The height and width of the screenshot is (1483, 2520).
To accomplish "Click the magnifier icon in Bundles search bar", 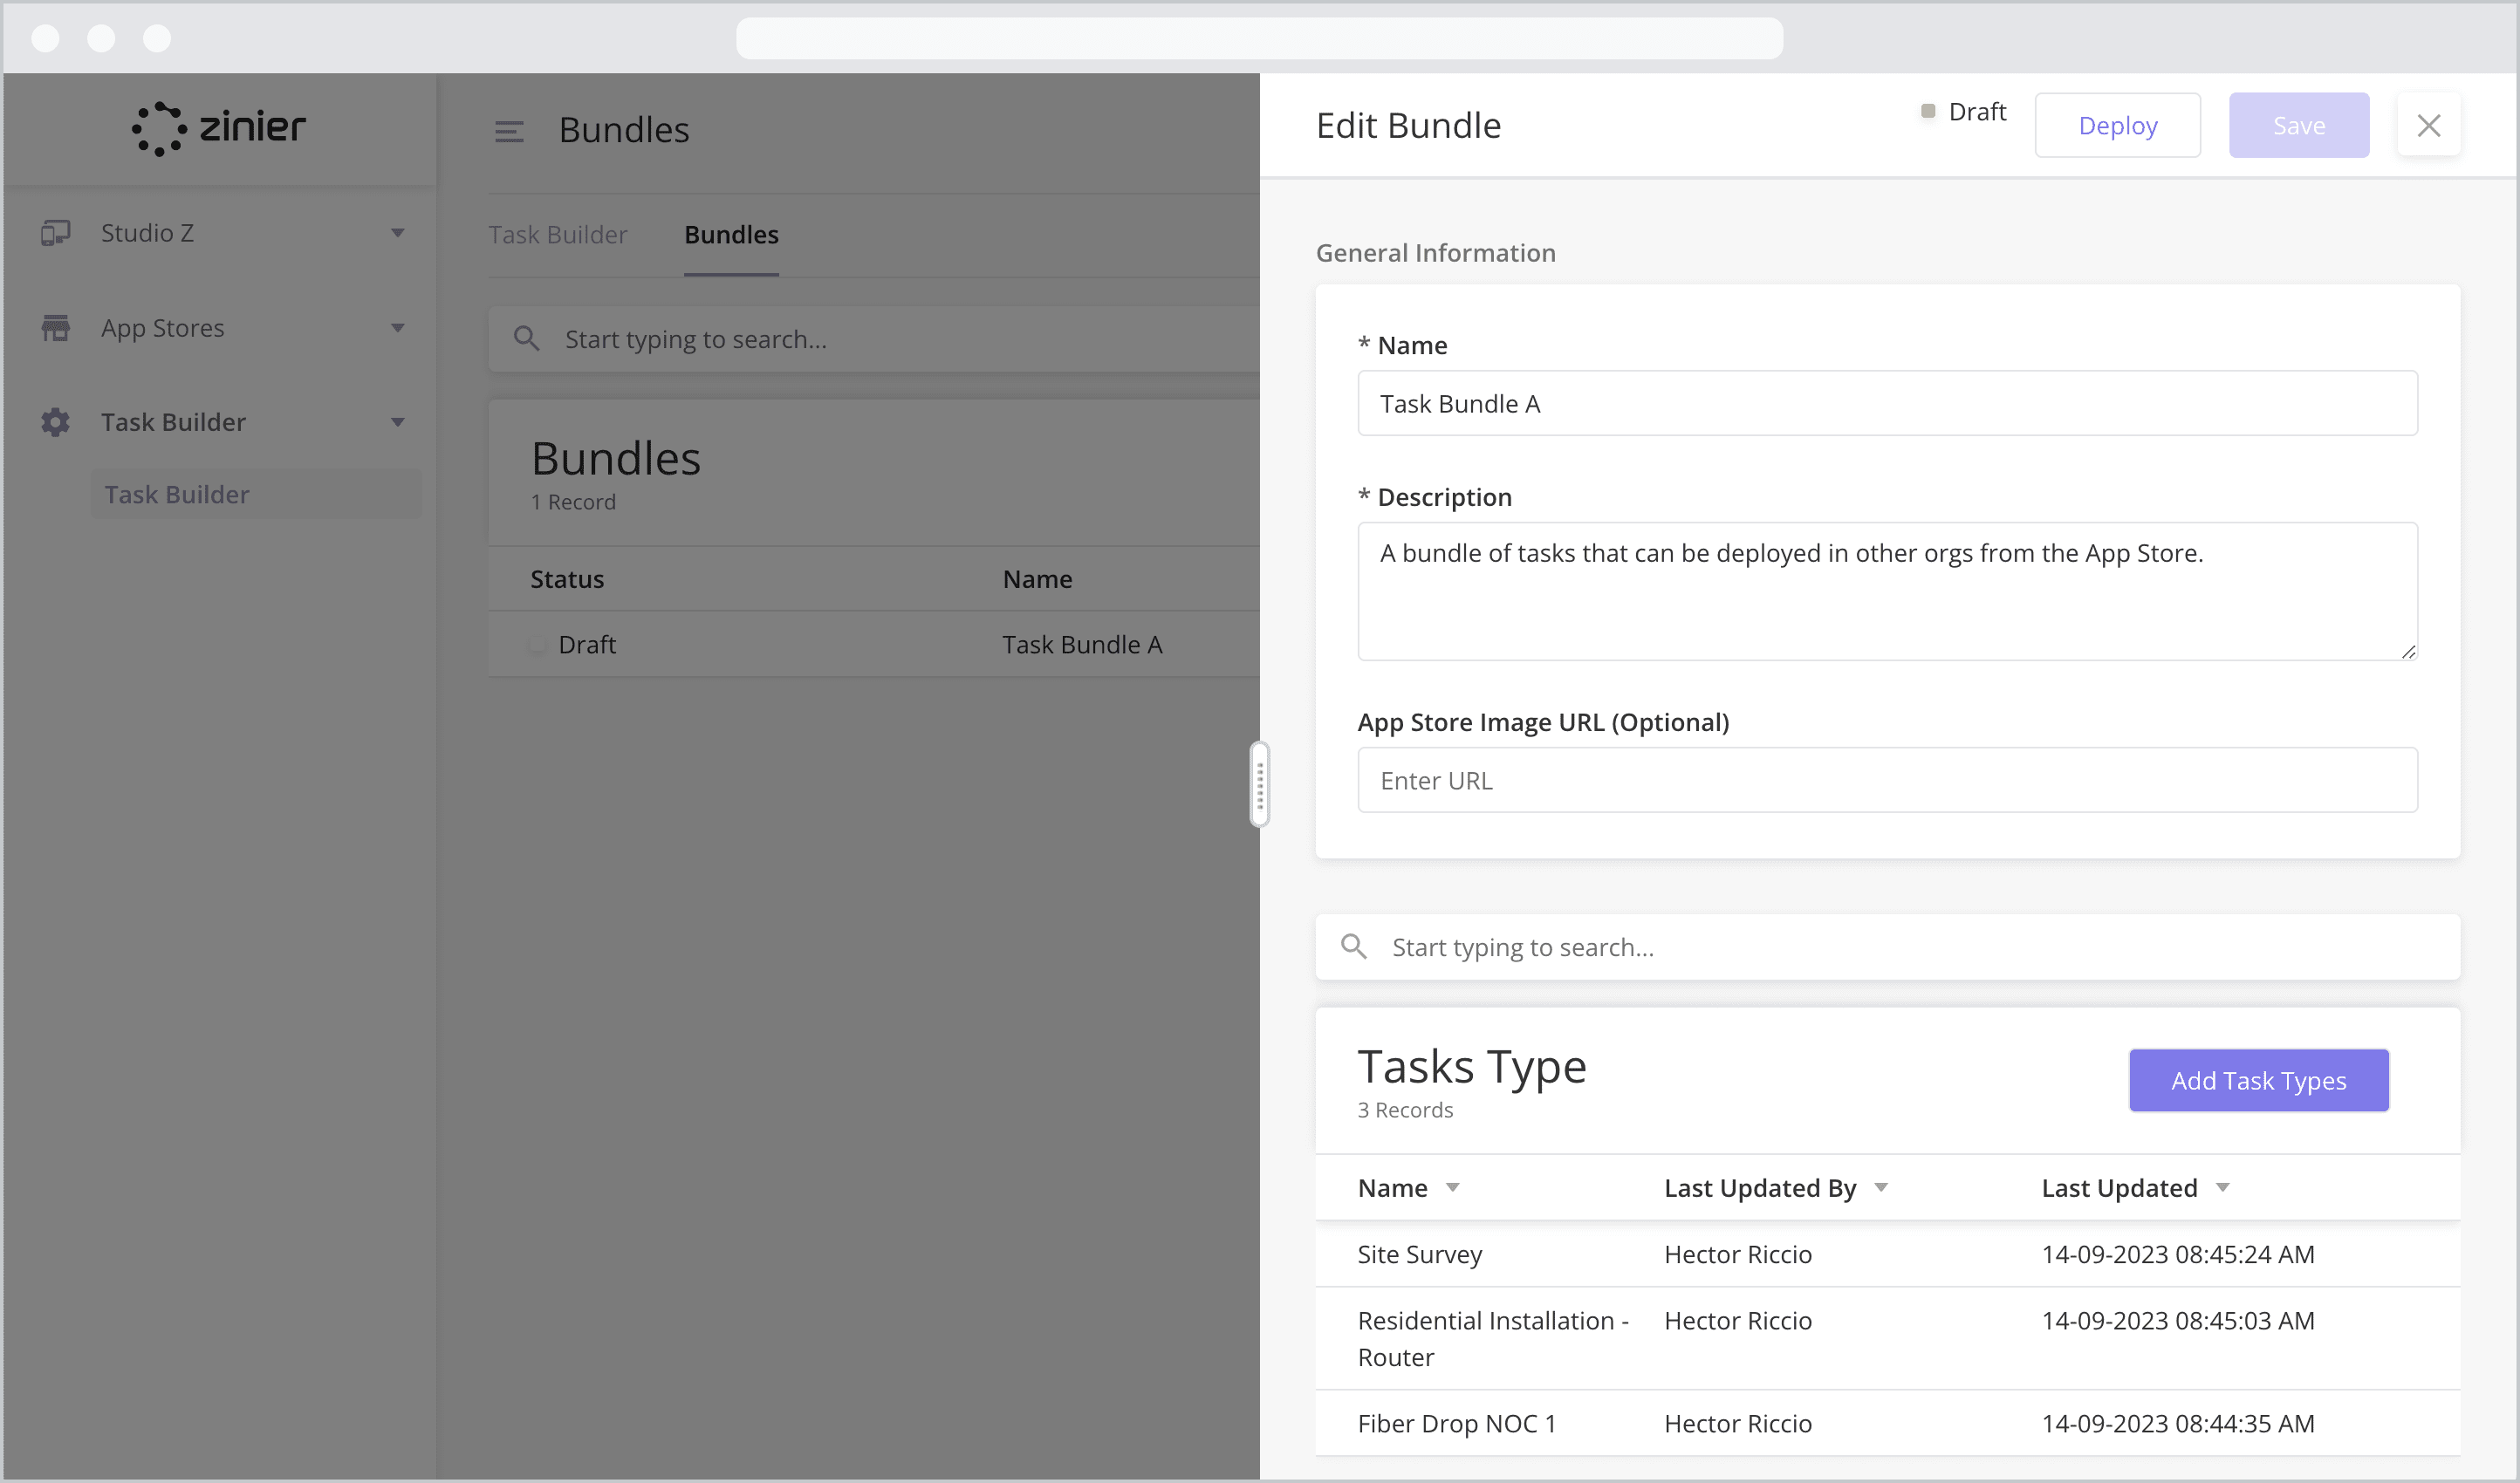I will 527,339.
